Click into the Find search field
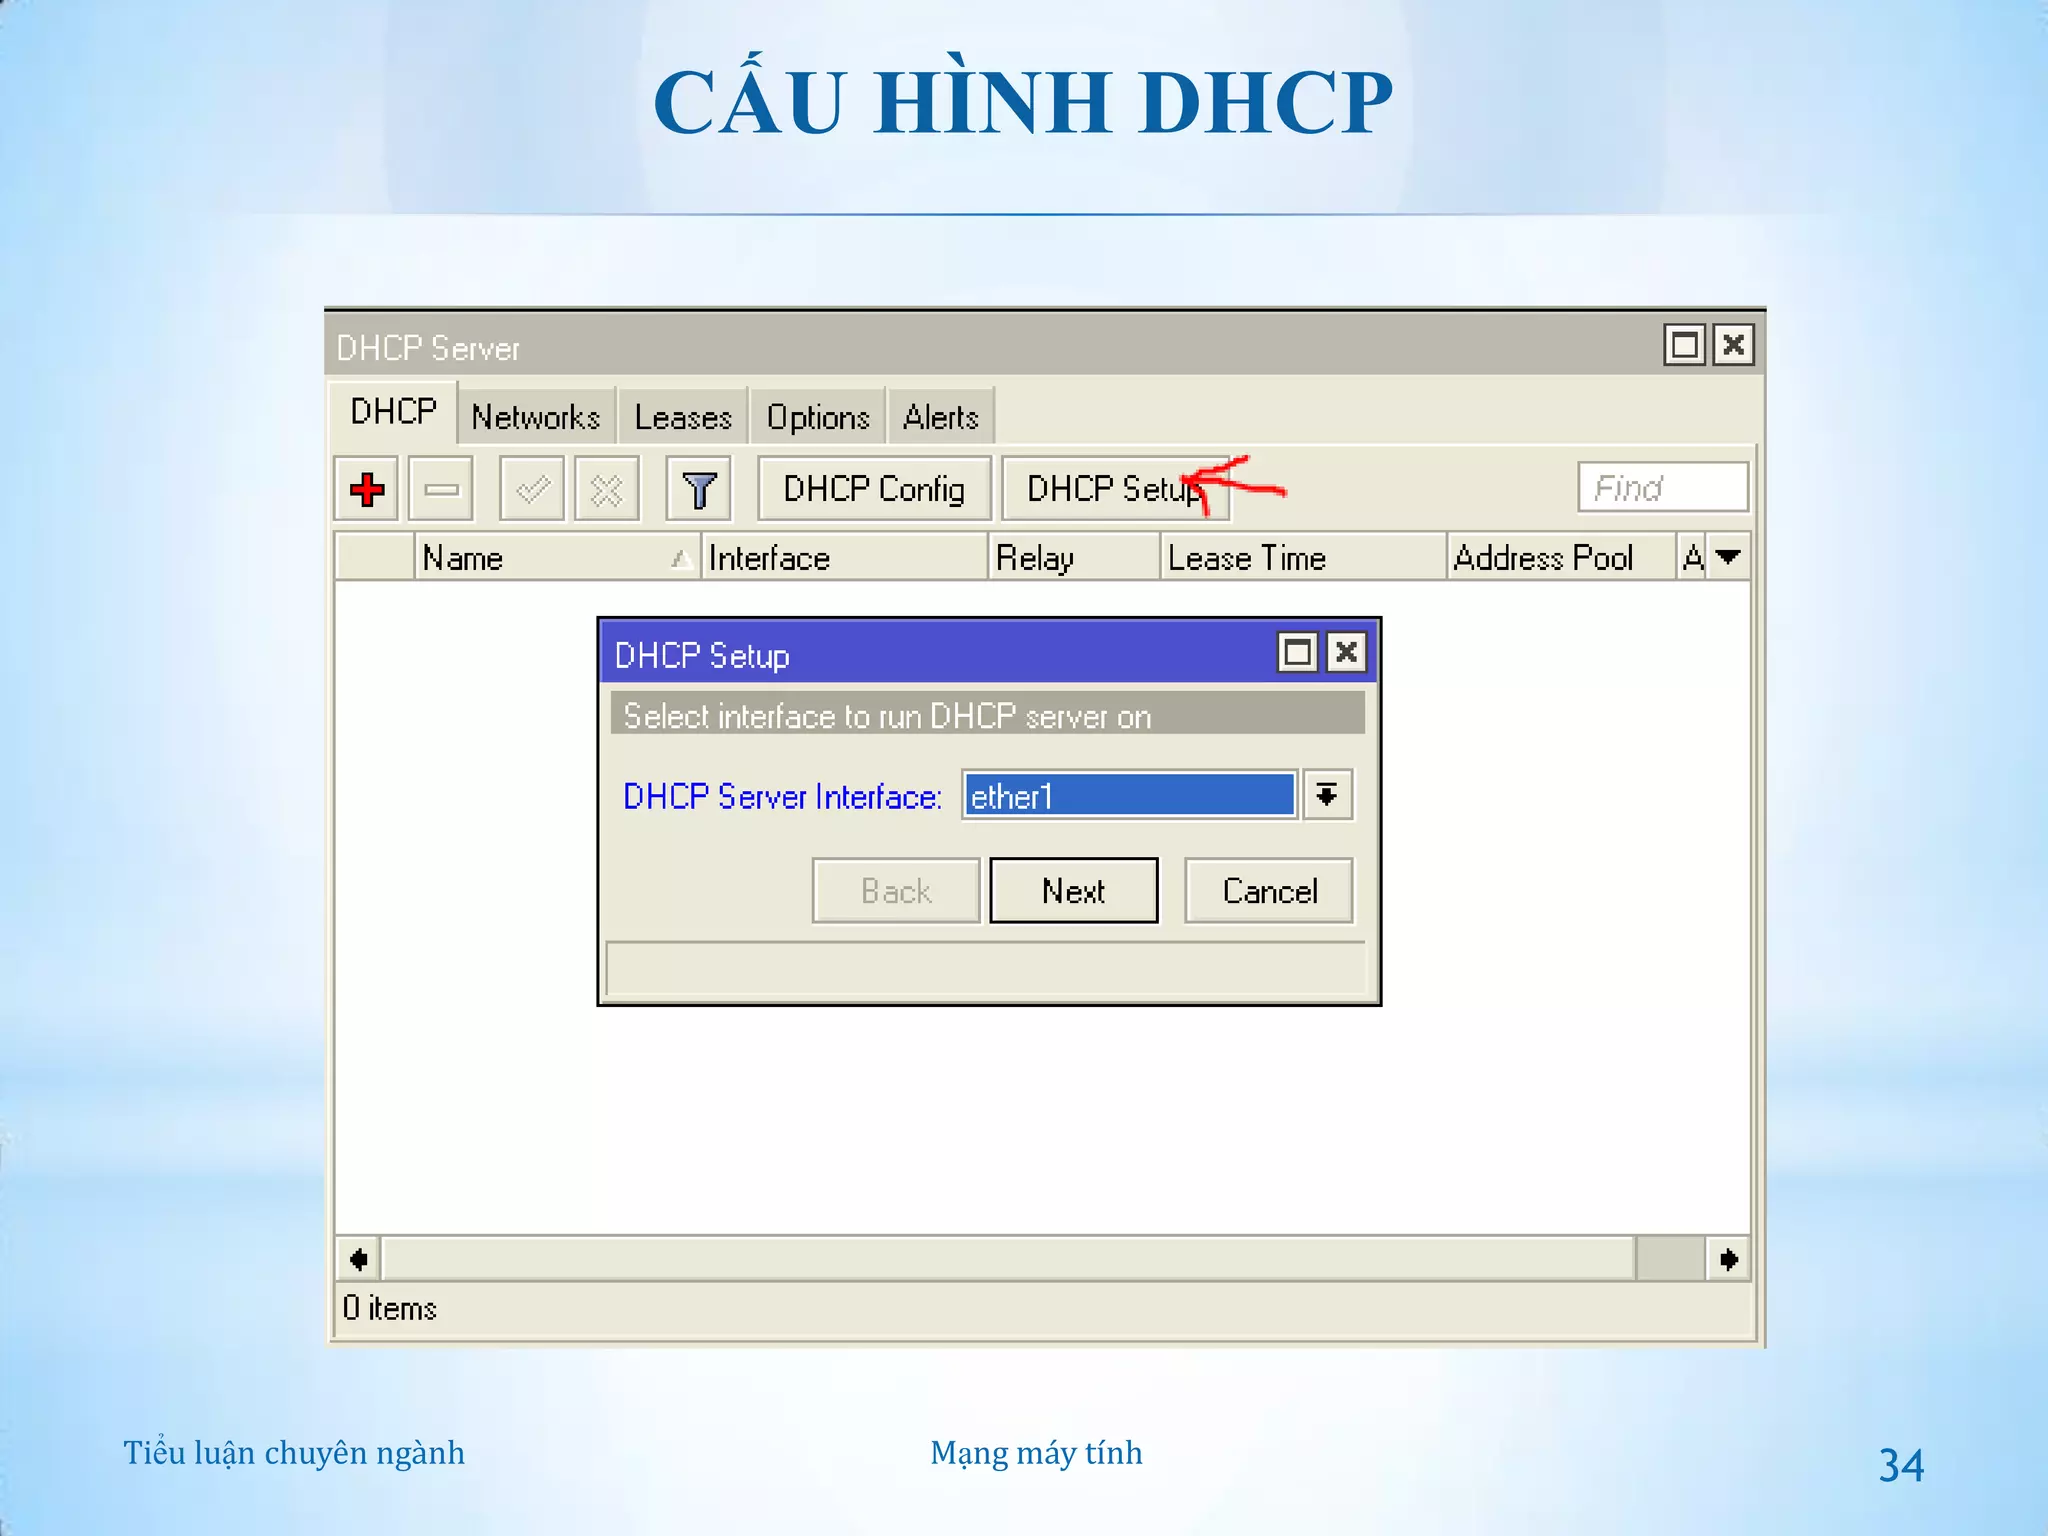This screenshot has width=2048, height=1536. pos(1663,487)
